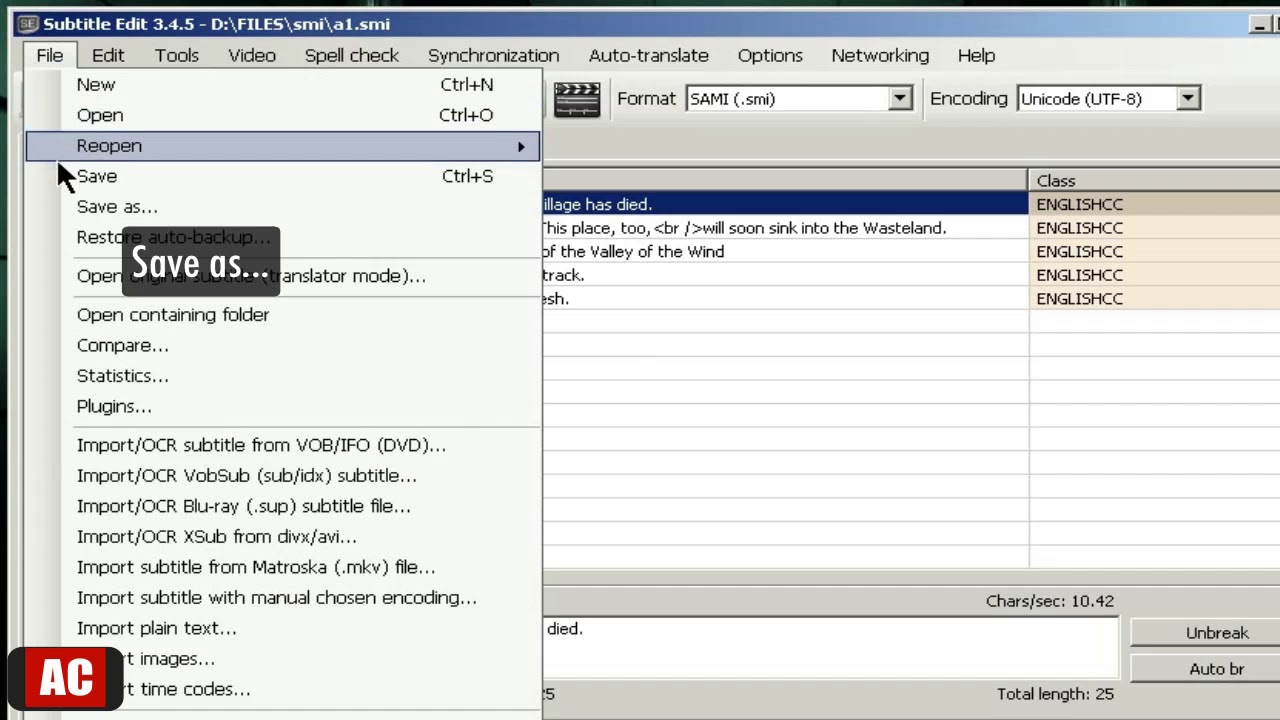The height and width of the screenshot is (720, 1280).
Task: Click the Subtitle Edit title bar icon
Action: pos(27,23)
